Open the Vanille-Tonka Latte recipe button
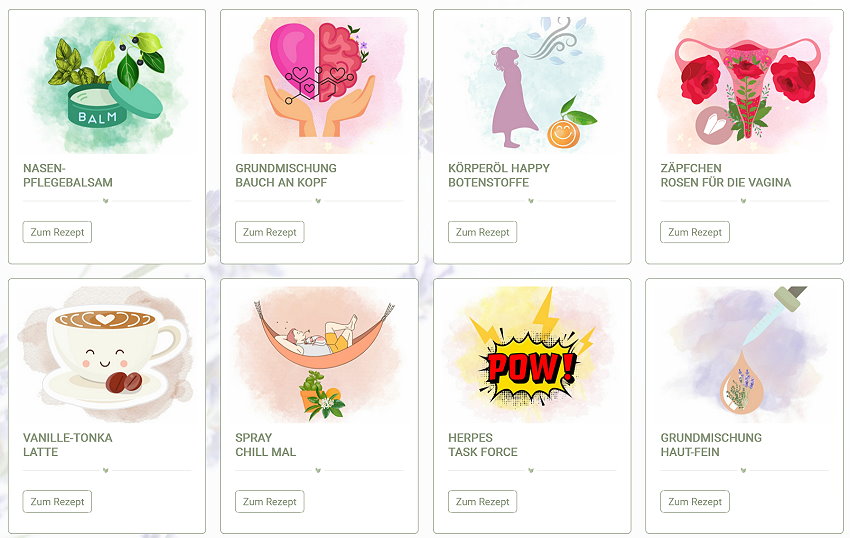850x538 pixels. 57,502
